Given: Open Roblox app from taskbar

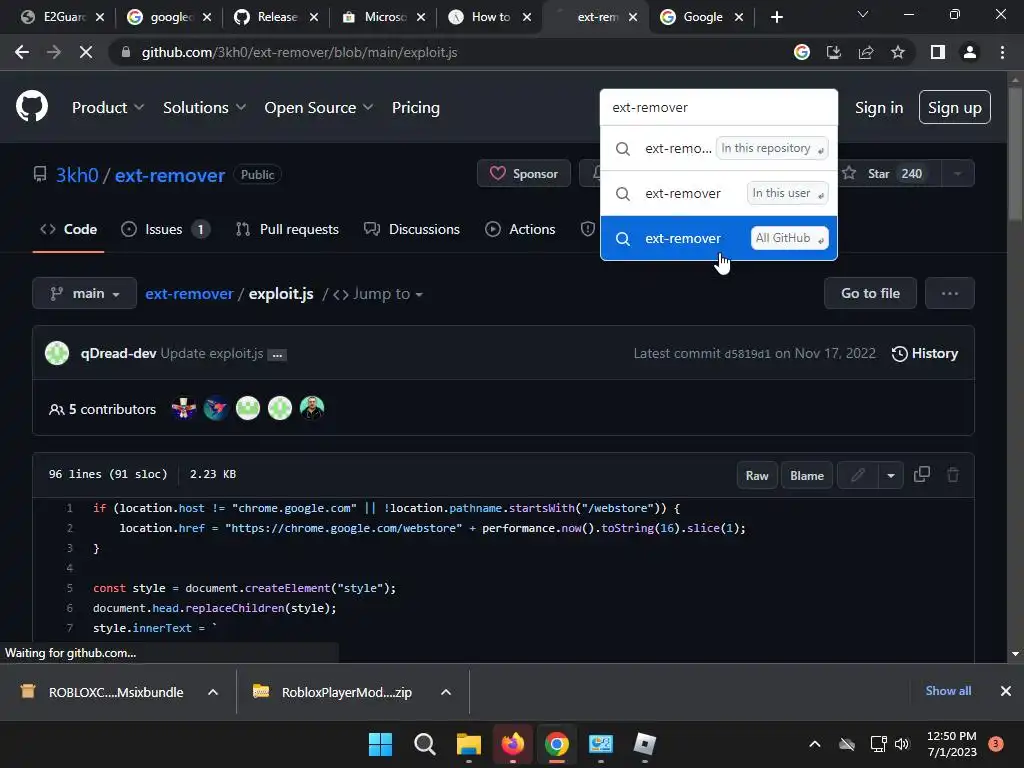Looking at the screenshot, I should click(x=645, y=744).
